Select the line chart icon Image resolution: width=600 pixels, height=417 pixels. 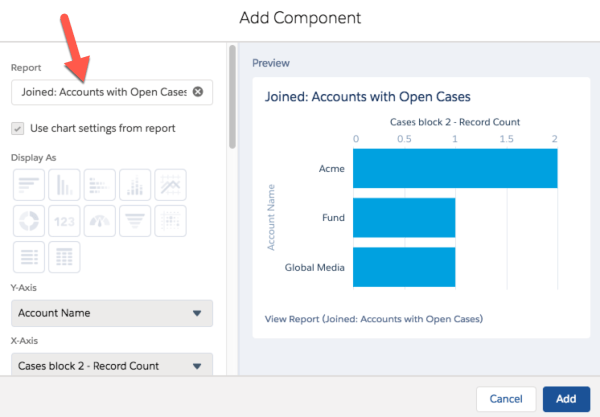tap(170, 185)
